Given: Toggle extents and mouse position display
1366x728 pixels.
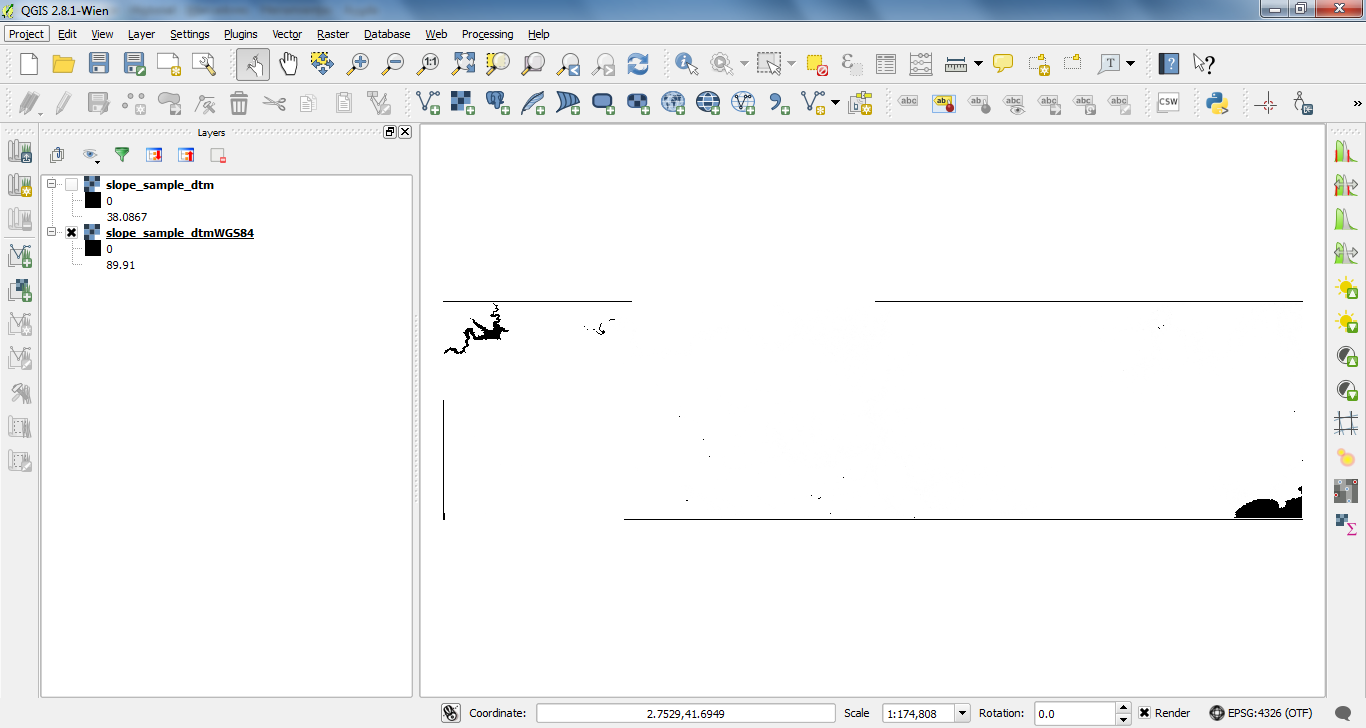Looking at the screenshot, I should [451, 713].
